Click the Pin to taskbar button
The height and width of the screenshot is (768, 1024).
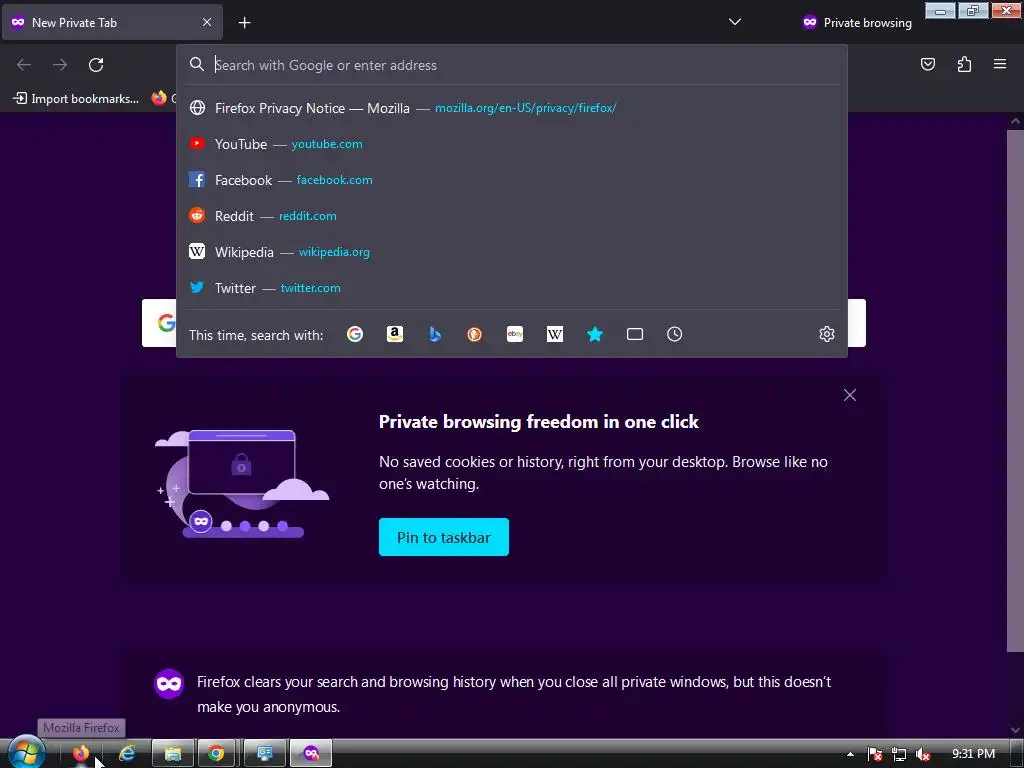click(443, 537)
